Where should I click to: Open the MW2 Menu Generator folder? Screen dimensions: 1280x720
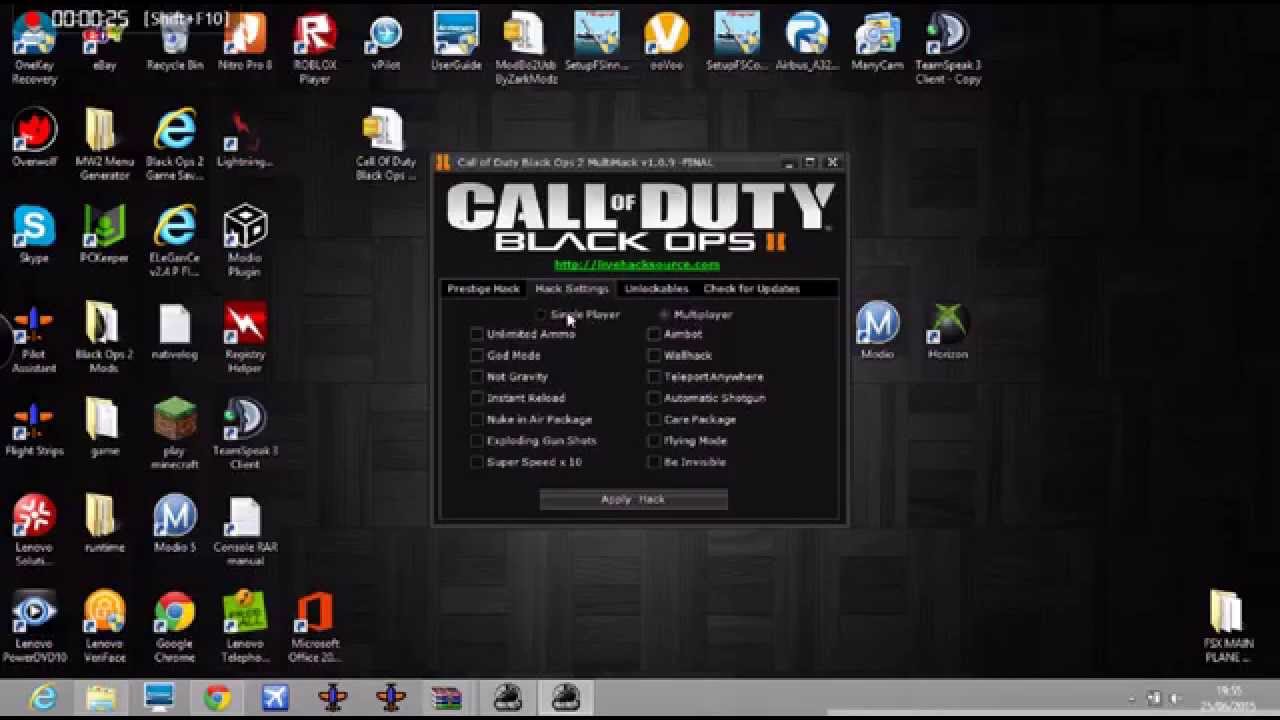pos(104,145)
